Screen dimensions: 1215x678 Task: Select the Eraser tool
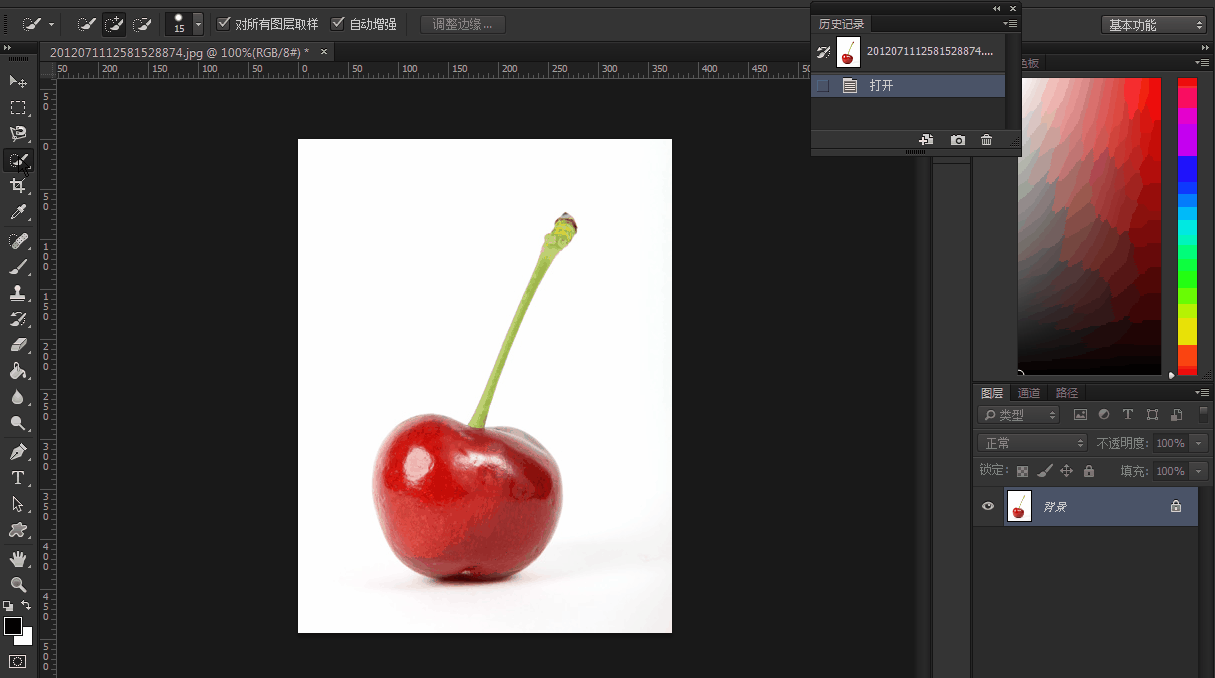(x=18, y=345)
